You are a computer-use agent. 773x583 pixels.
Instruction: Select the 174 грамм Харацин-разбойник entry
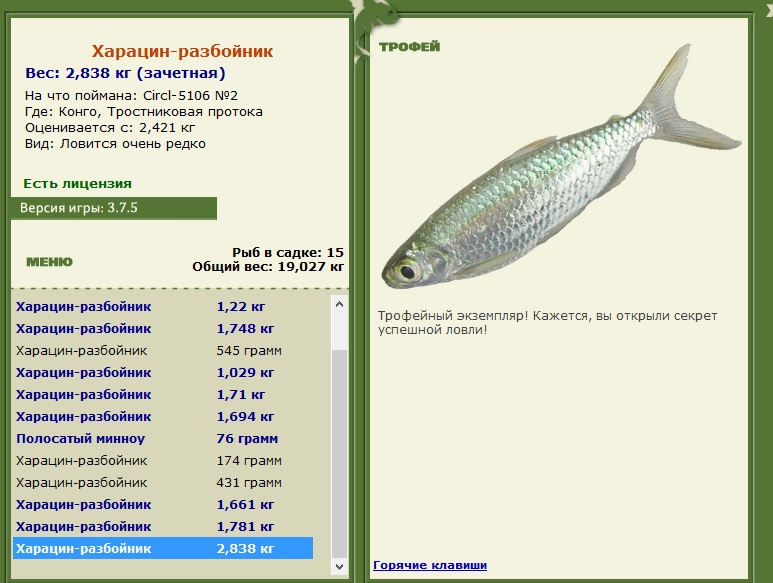tap(163, 461)
